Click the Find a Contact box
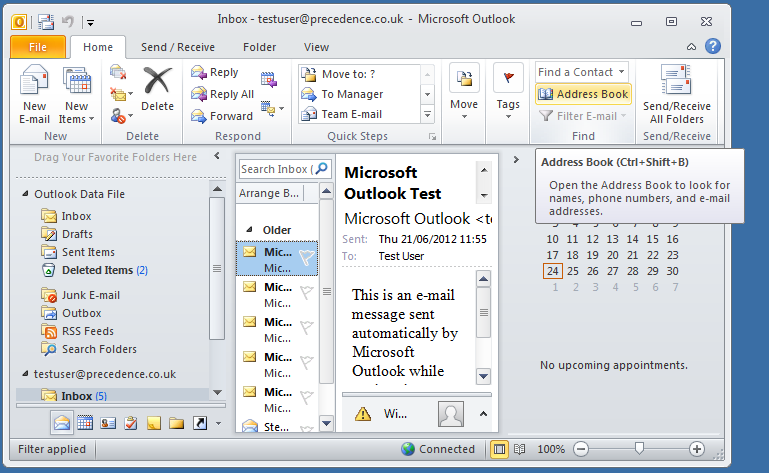769x473 pixels. (x=582, y=72)
